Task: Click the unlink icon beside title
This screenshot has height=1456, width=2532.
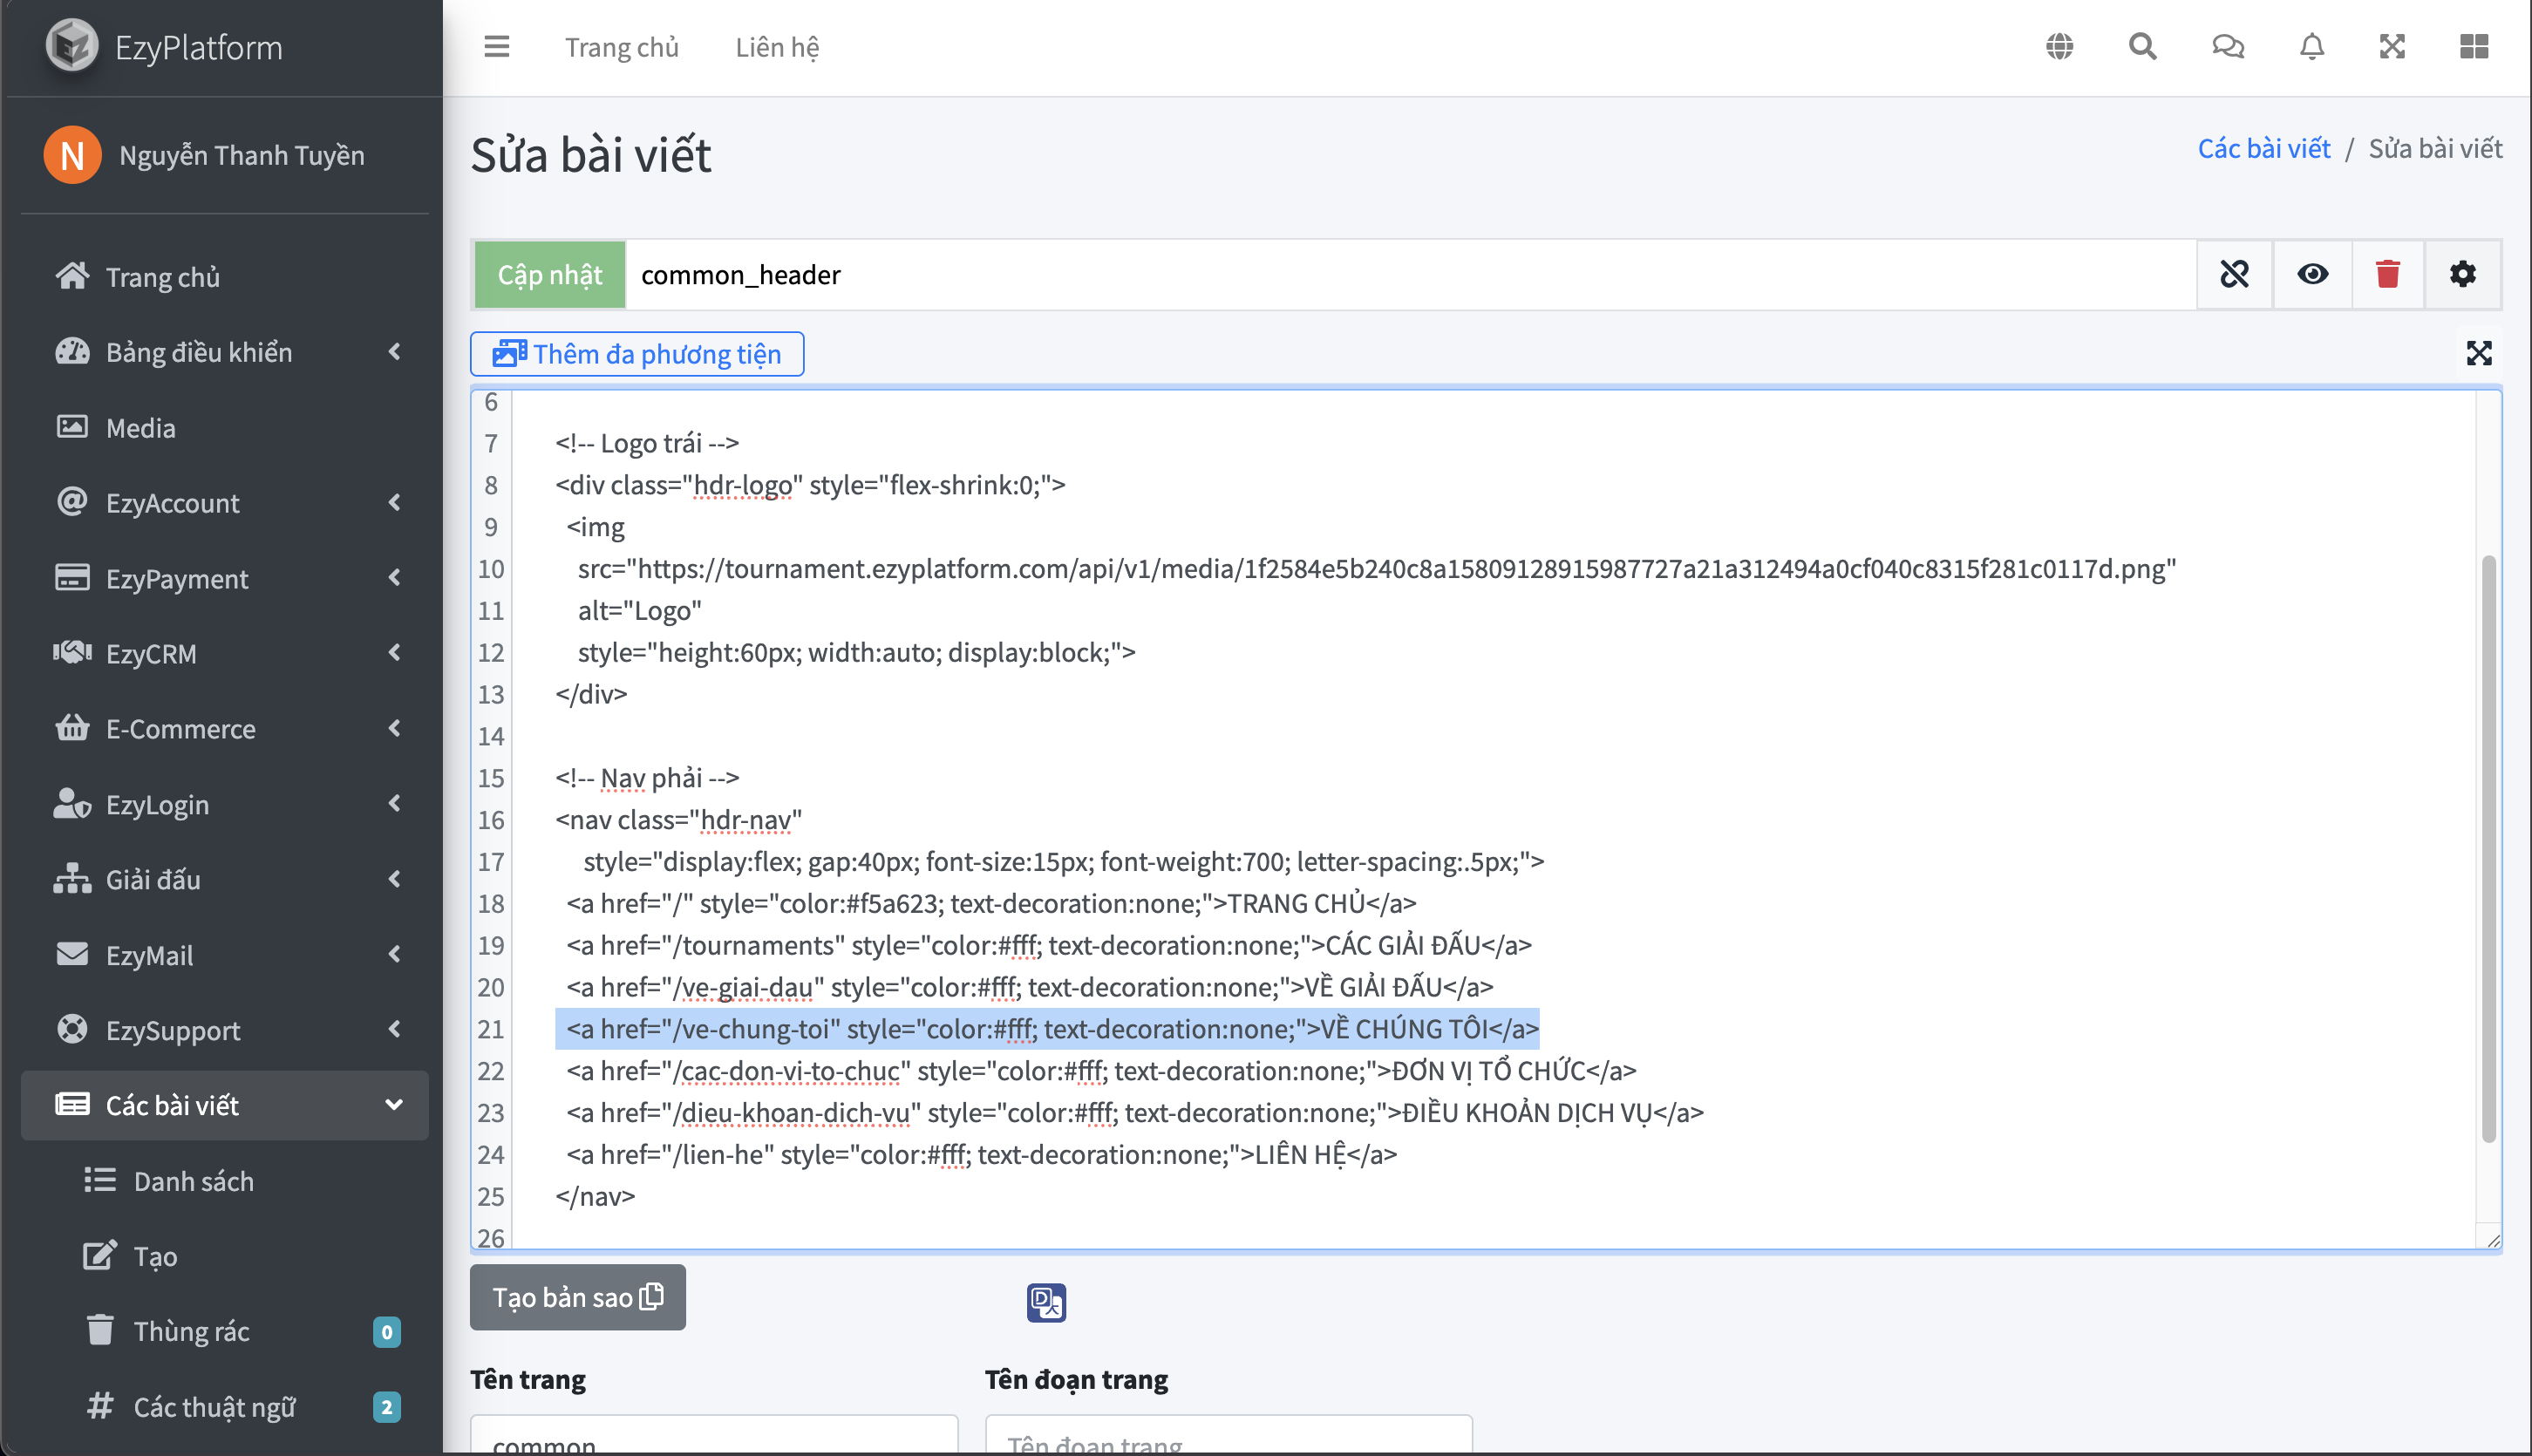Action: click(x=2234, y=274)
